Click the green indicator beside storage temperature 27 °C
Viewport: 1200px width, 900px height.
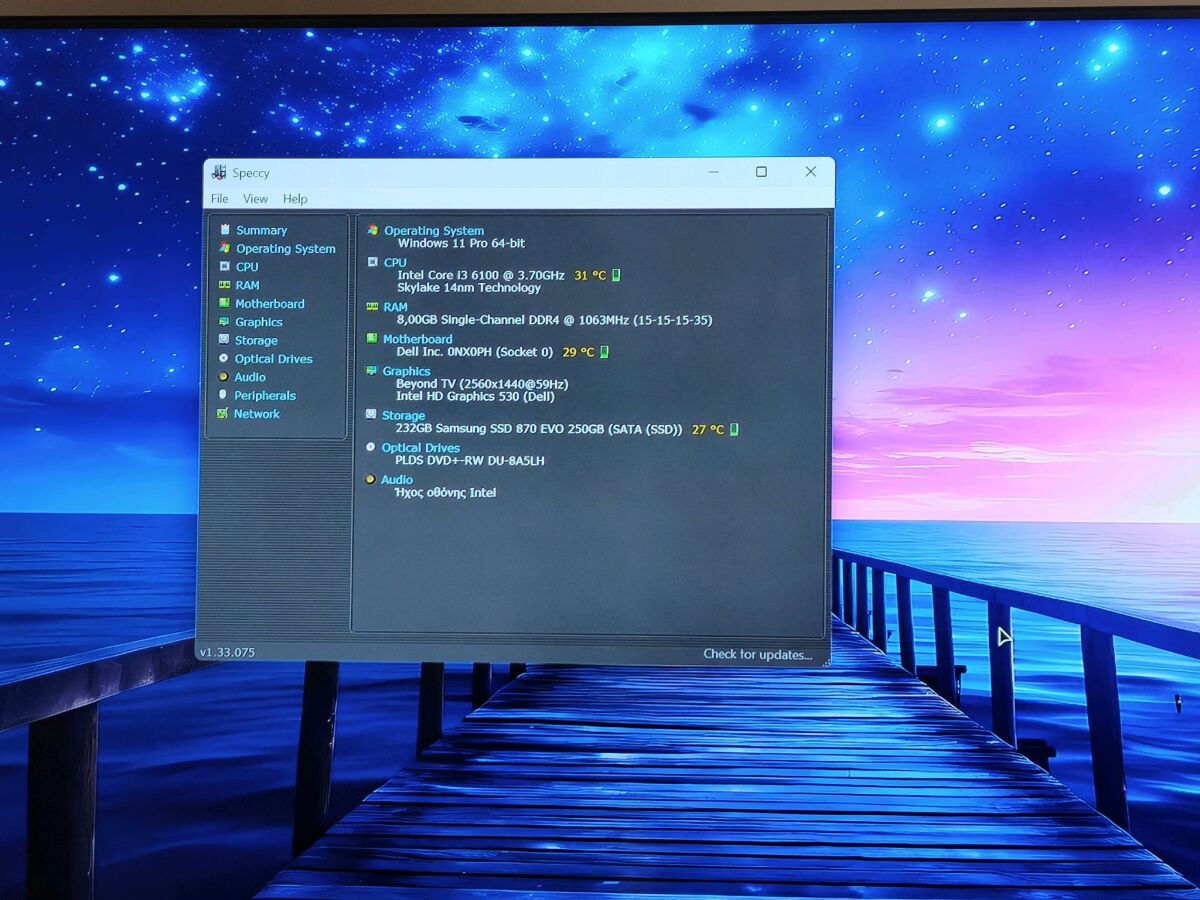734,429
